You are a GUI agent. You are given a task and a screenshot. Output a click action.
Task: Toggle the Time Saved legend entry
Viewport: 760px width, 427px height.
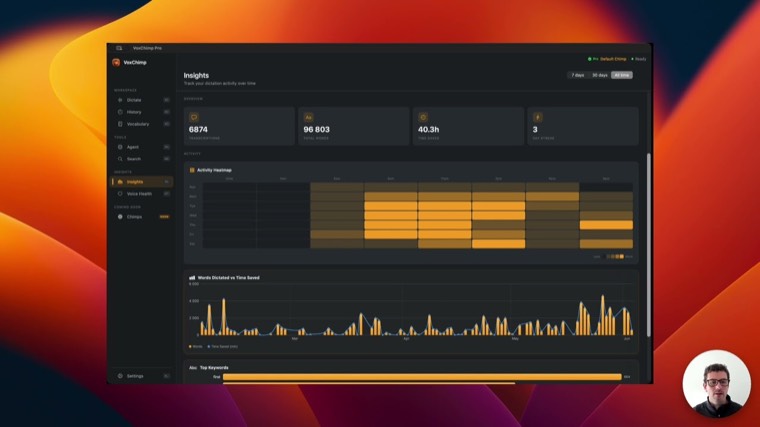[223, 347]
